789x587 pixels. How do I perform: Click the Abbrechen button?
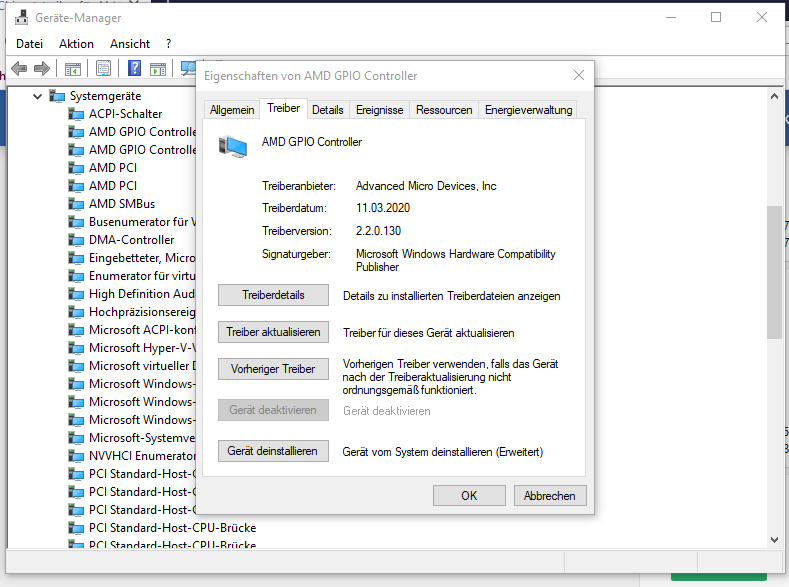tap(550, 495)
